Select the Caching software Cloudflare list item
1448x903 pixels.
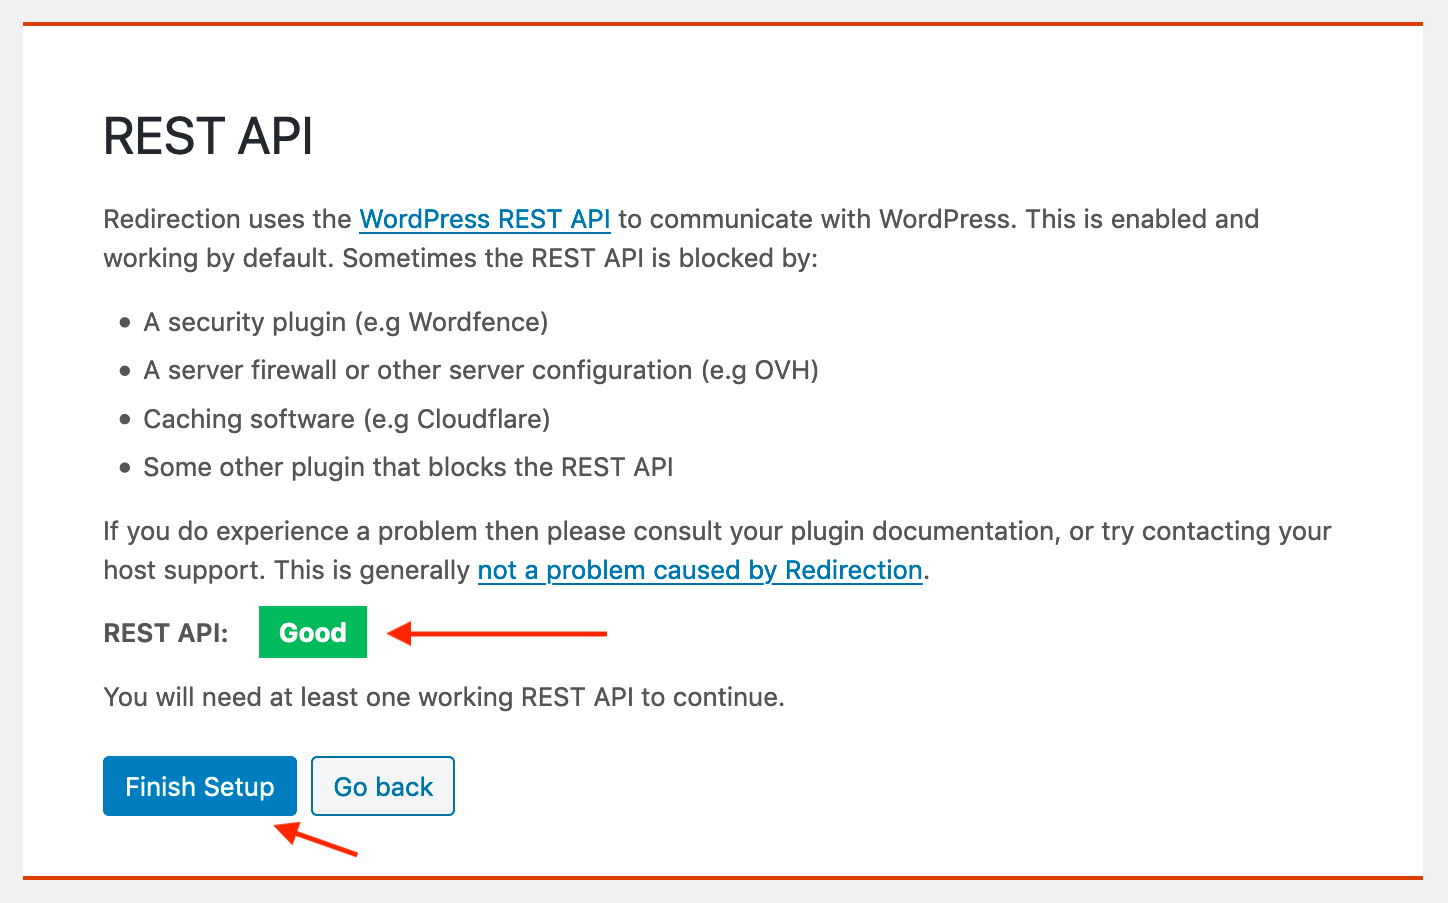point(346,419)
